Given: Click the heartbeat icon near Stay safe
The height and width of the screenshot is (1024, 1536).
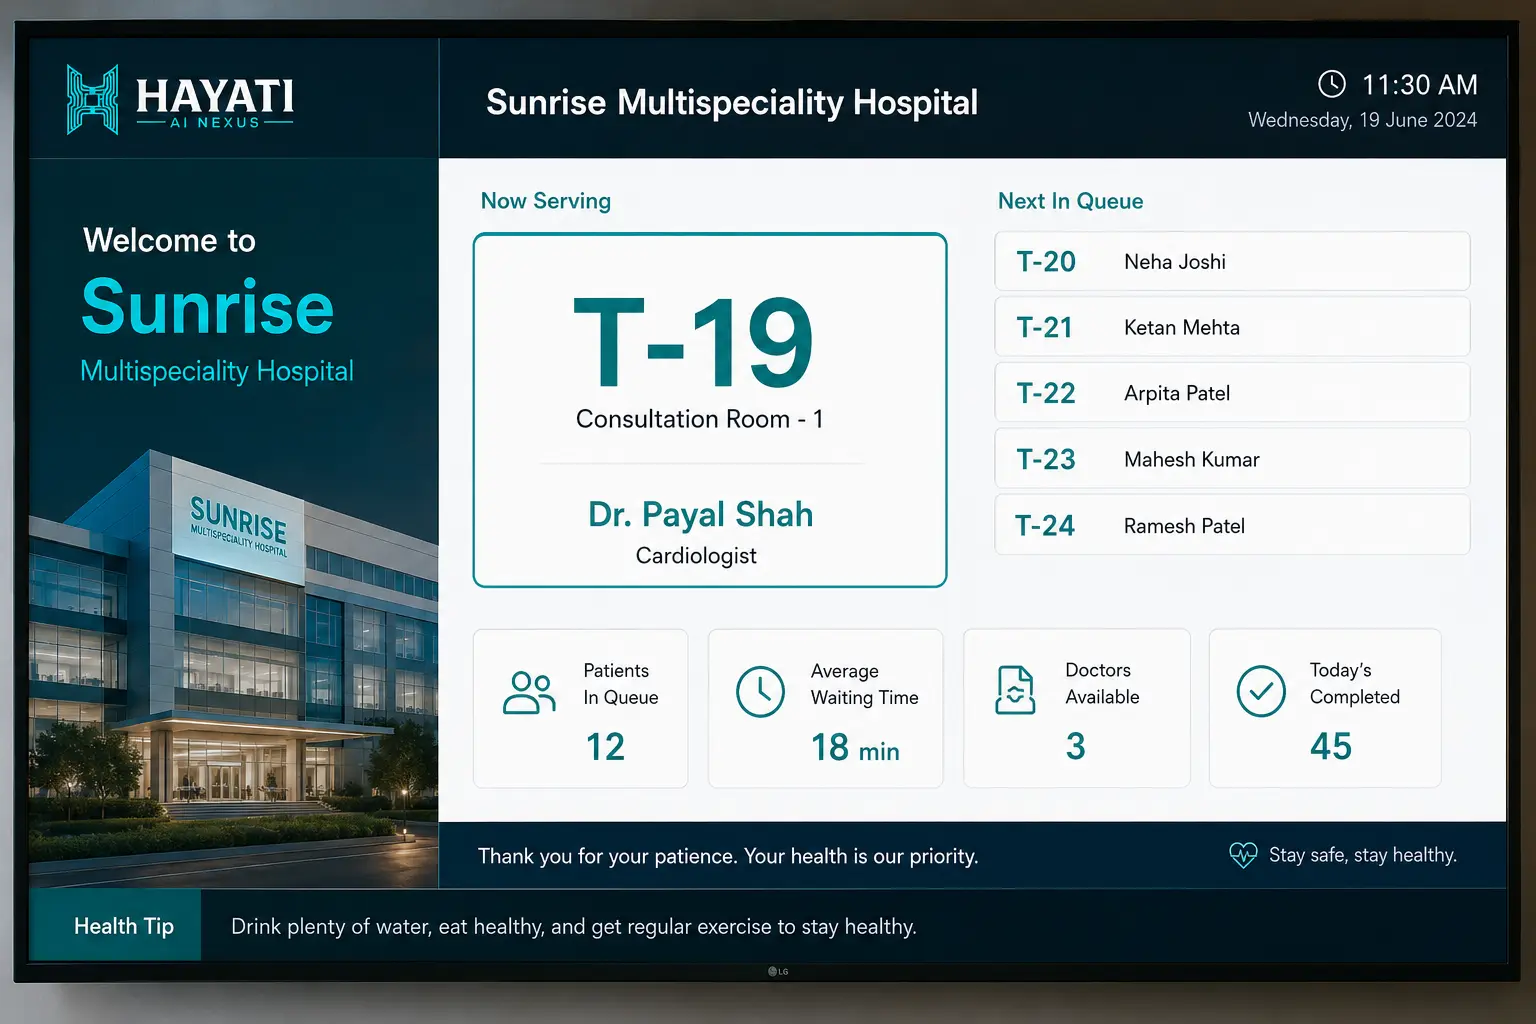Looking at the screenshot, I should pyautogui.click(x=1243, y=855).
